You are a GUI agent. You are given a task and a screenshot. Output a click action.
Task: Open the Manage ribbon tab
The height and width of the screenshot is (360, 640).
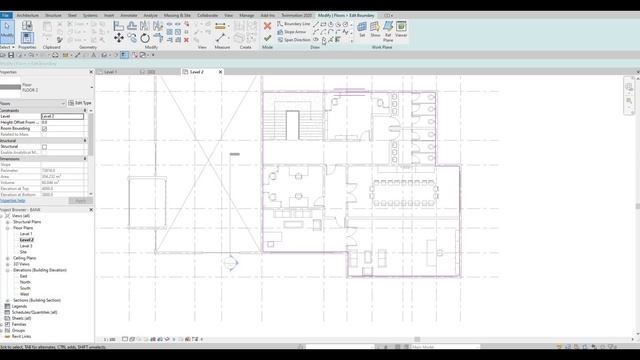point(247,15)
